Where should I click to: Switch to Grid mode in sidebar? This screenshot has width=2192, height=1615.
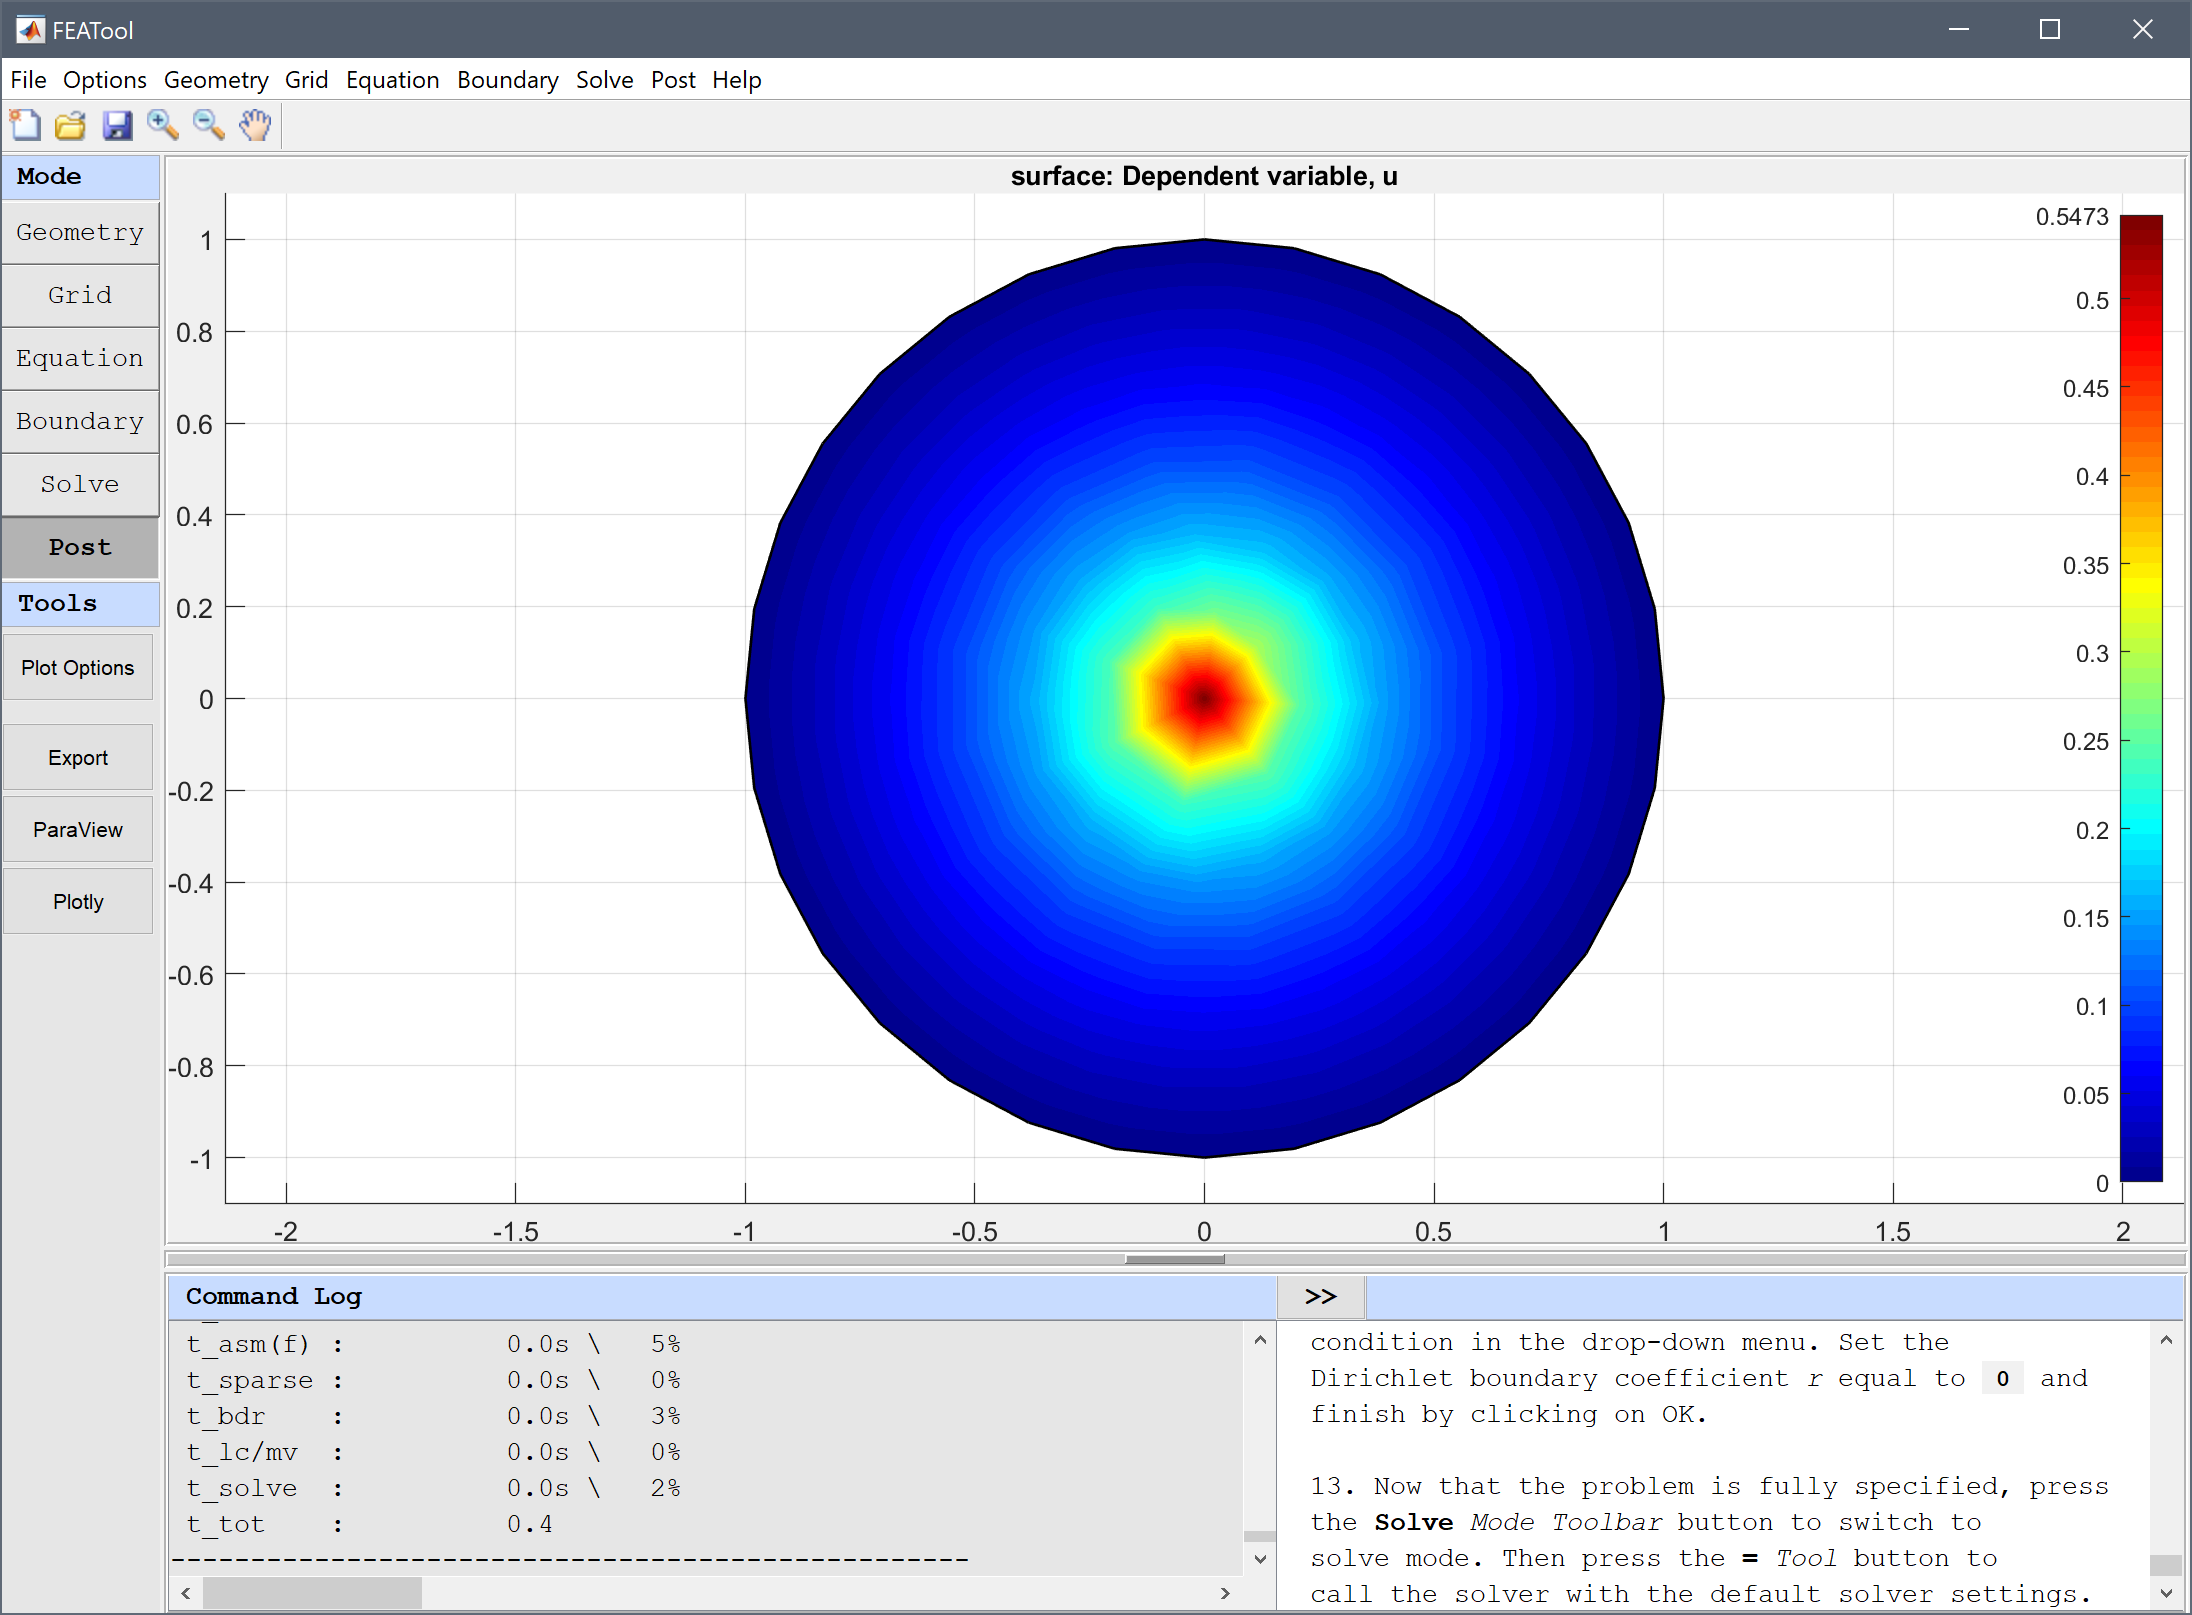80,296
